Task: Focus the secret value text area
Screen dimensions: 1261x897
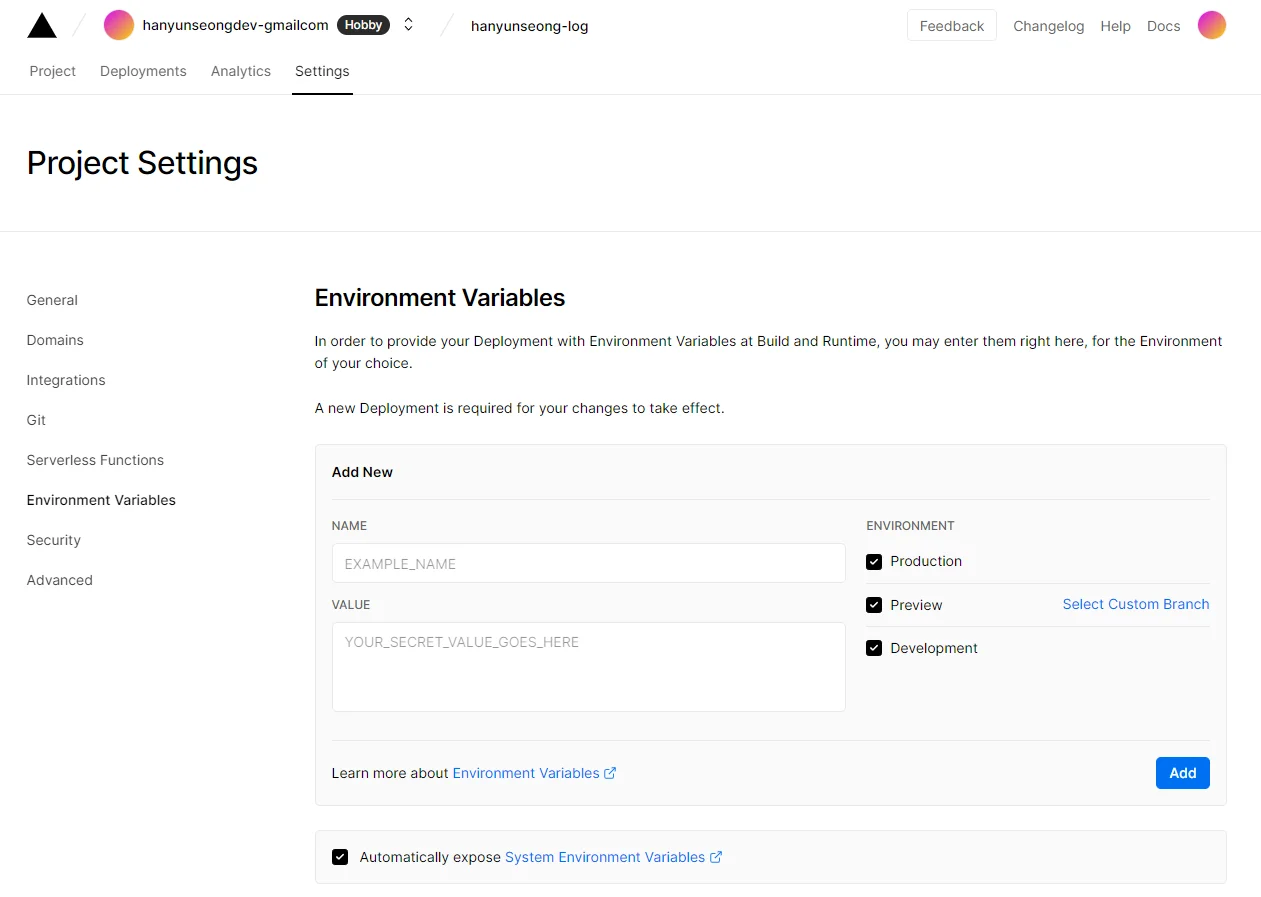Action: click(x=589, y=667)
